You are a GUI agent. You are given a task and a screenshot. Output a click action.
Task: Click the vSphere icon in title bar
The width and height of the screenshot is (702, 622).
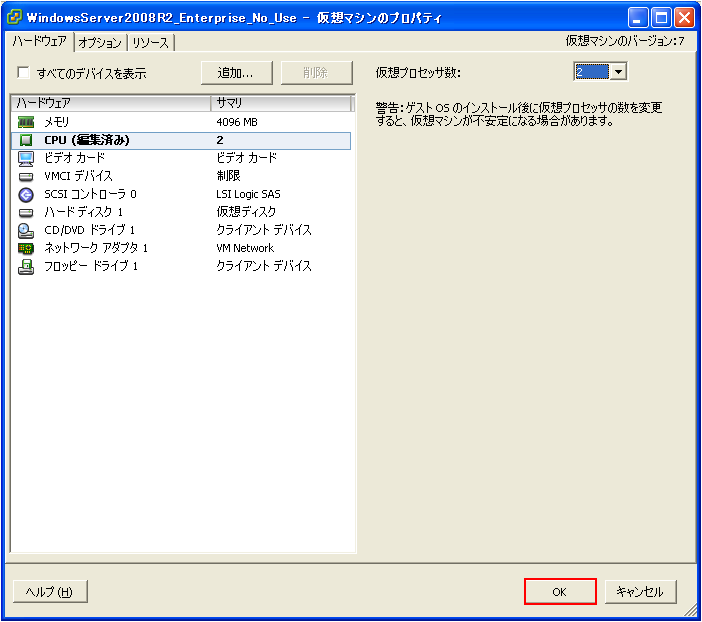(14, 17)
